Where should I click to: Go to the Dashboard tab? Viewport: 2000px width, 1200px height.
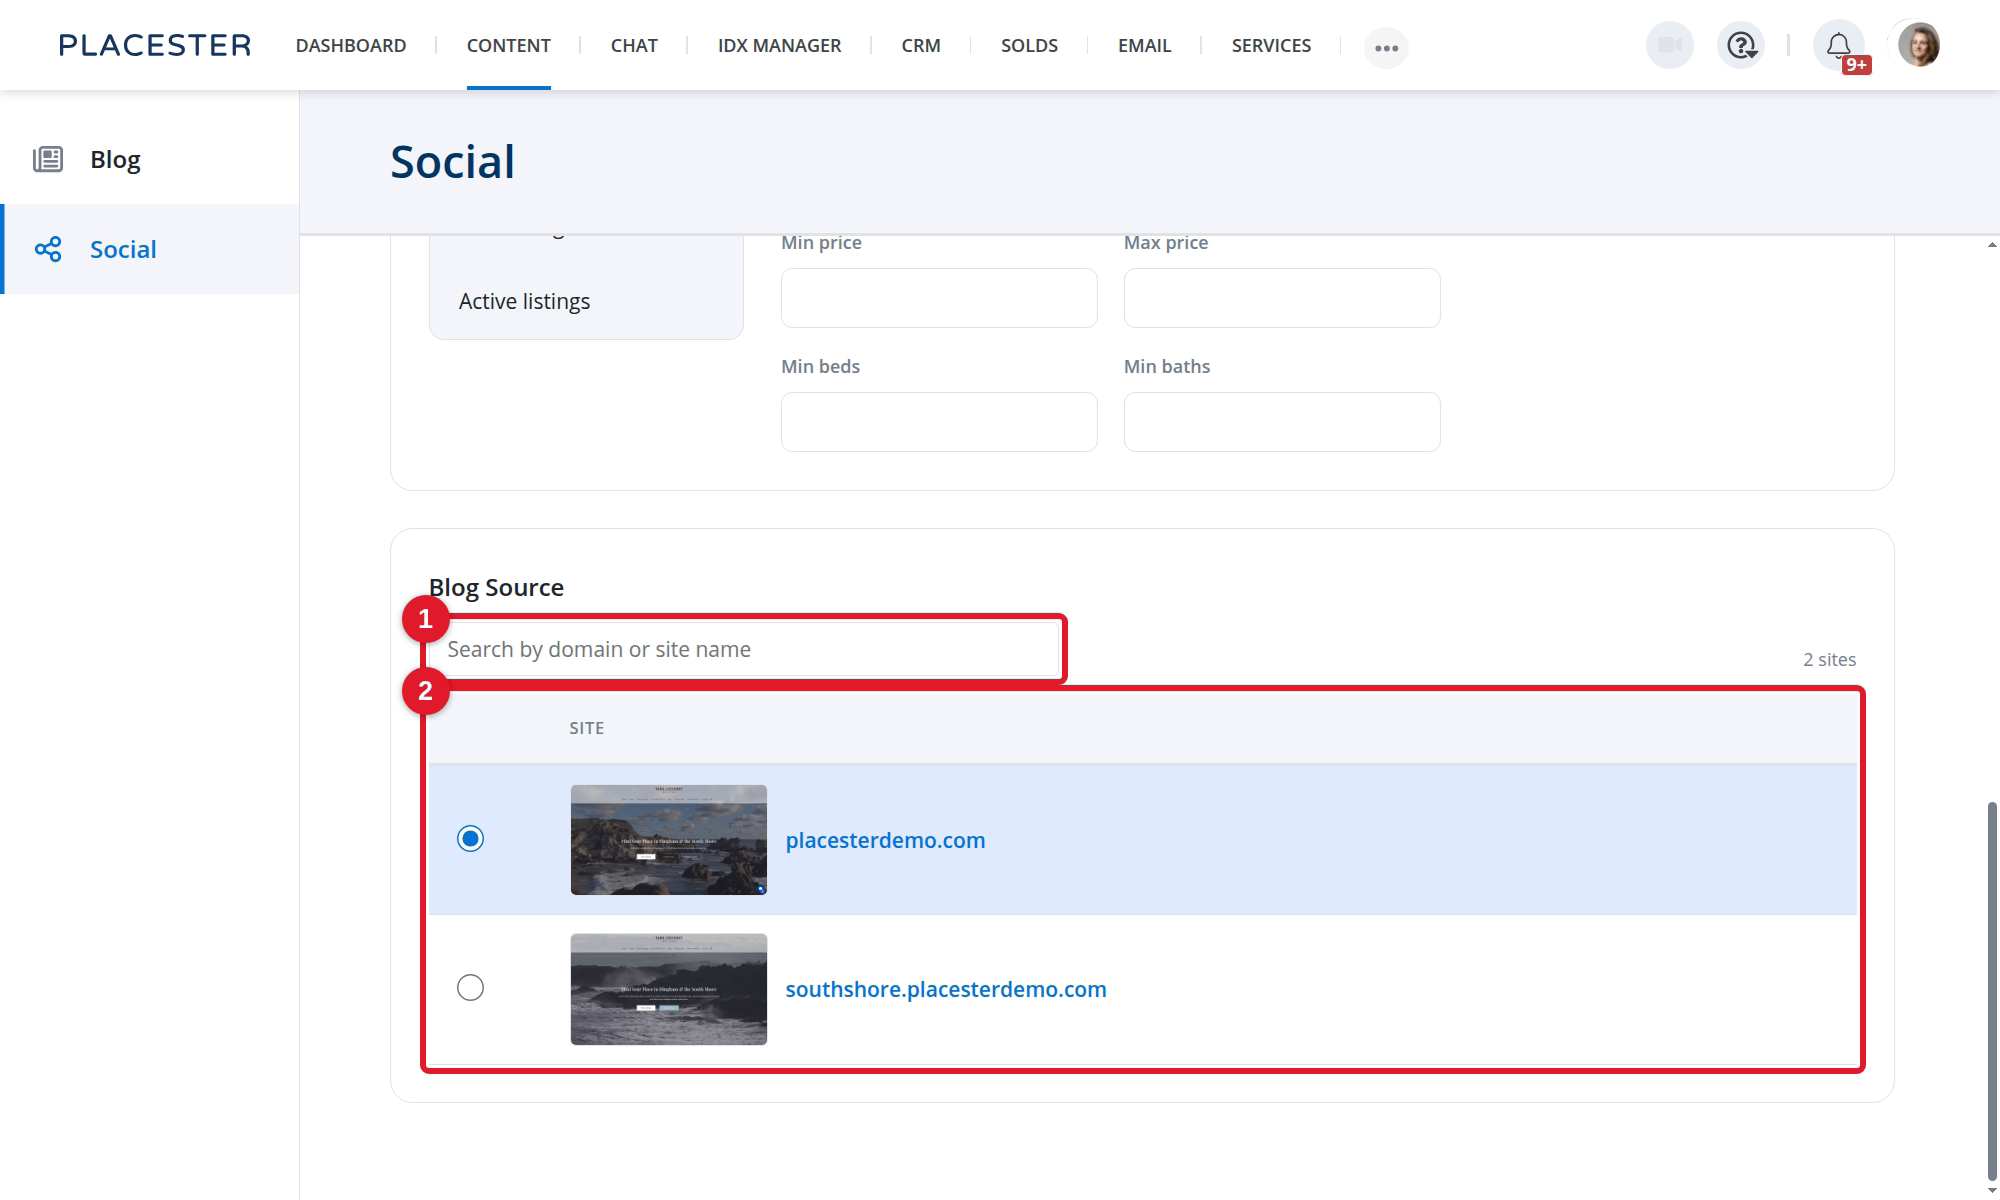click(x=351, y=45)
